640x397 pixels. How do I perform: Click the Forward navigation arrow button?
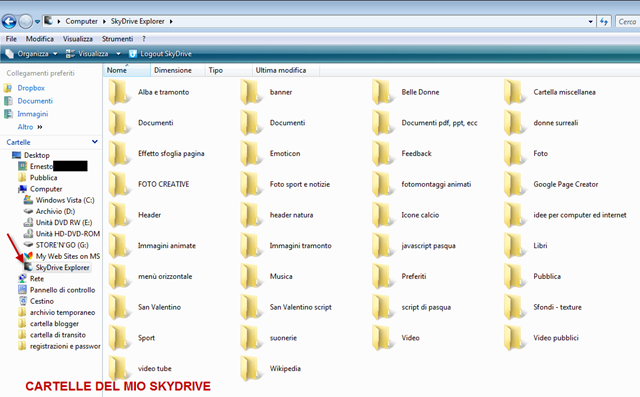coord(25,22)
